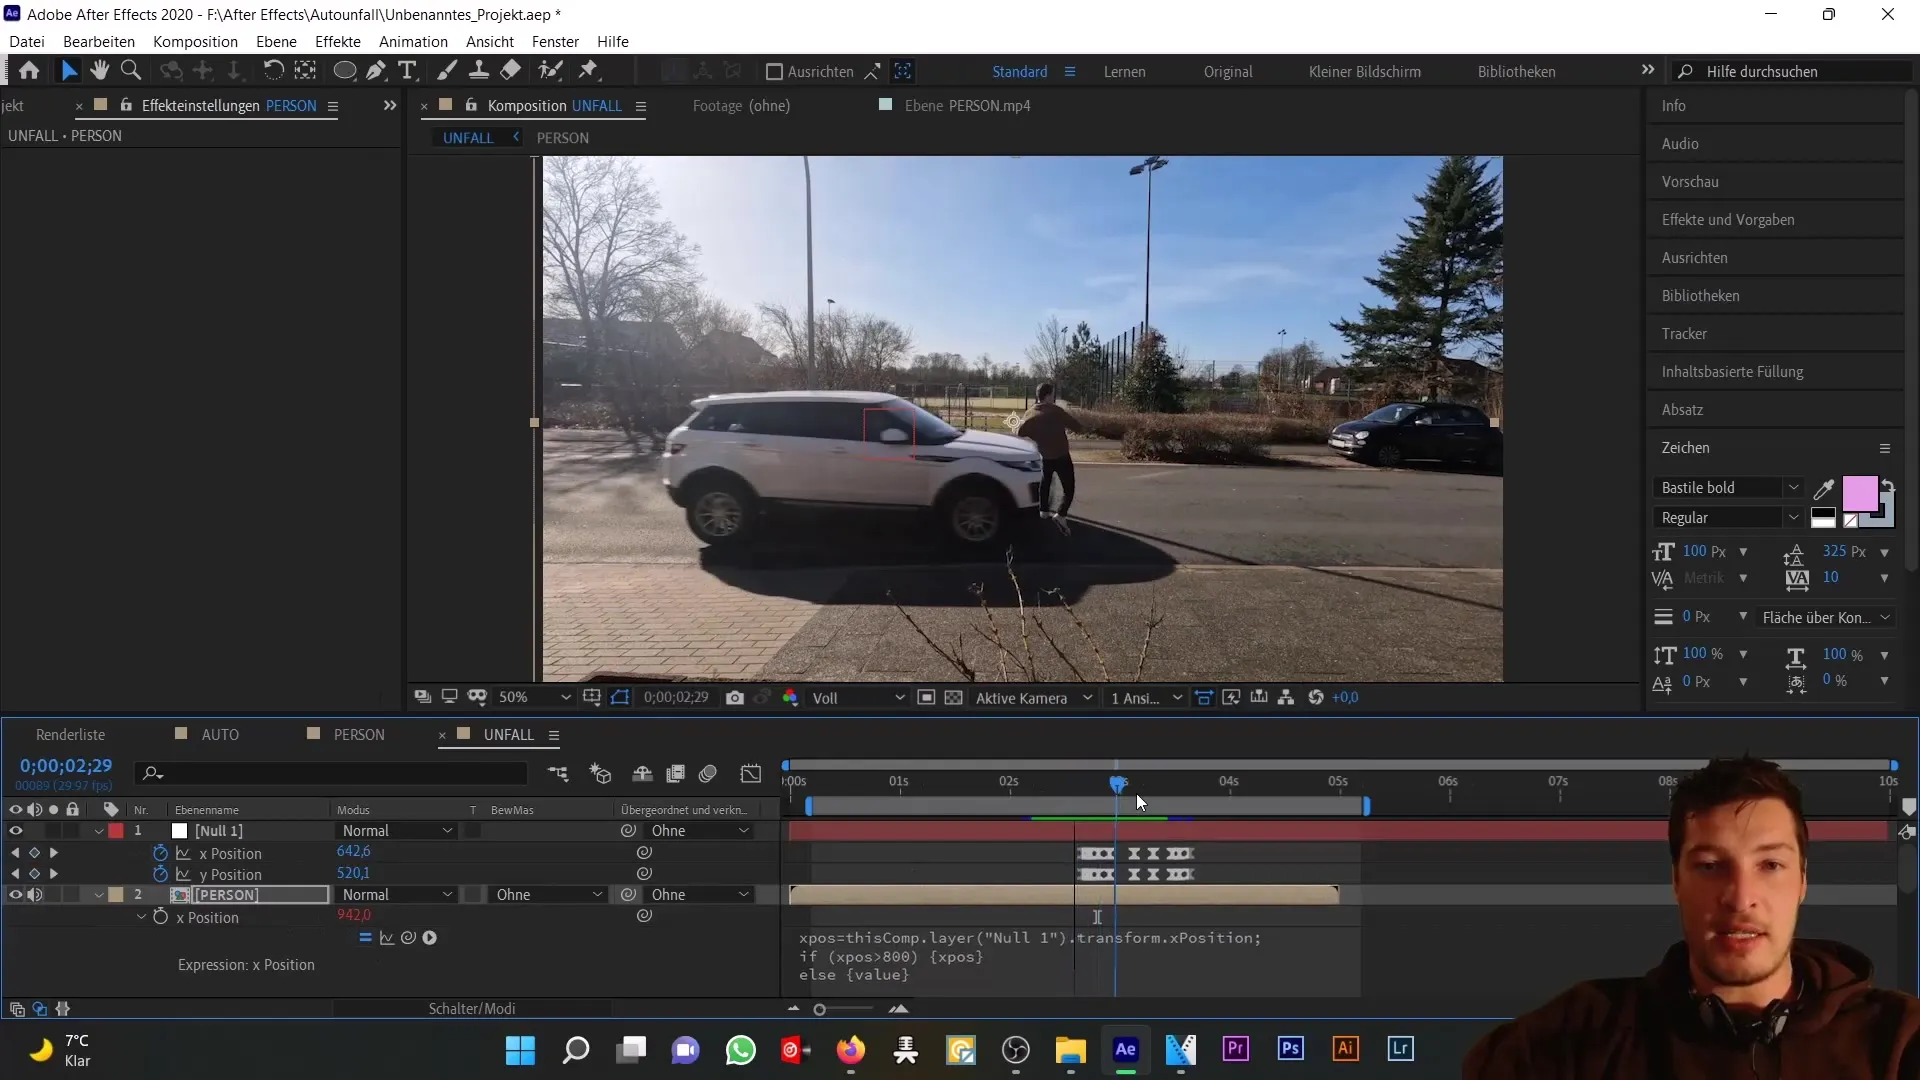Open the Aktive Kamera dropdown
This screenshot has height=1080, width=1920.
pos(1034,698)
